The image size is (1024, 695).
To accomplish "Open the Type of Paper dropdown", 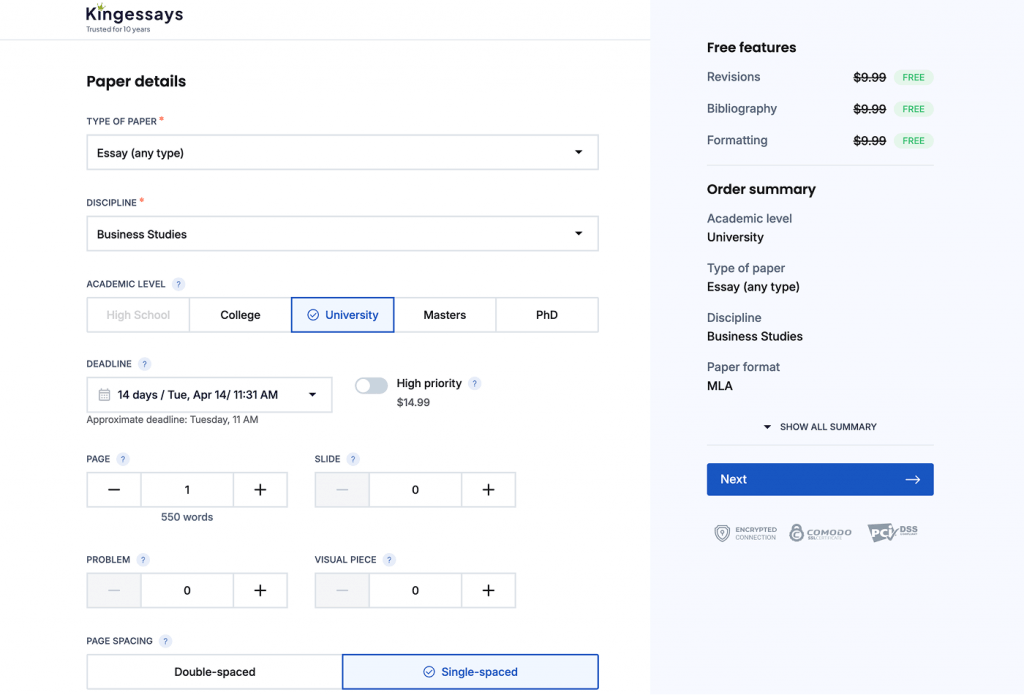I will coord(342,153).
